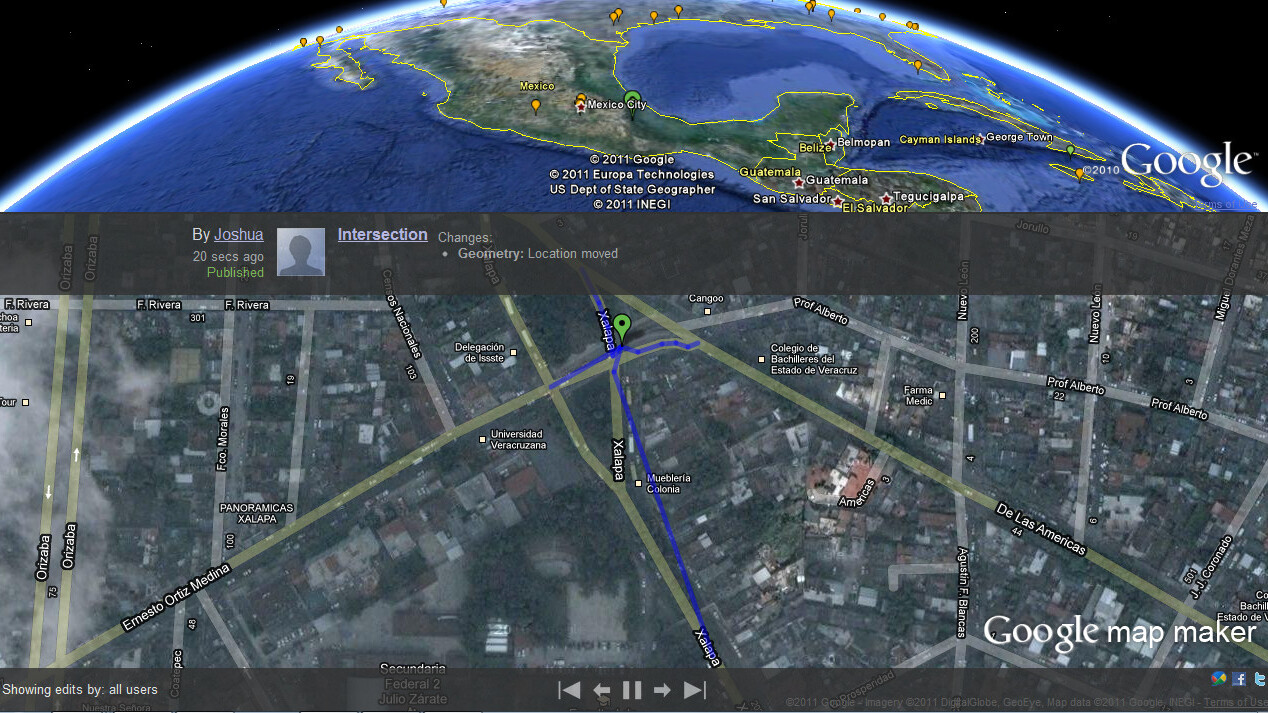
Task: Click the user avatar thumbnail
Action: pos(301,252)
